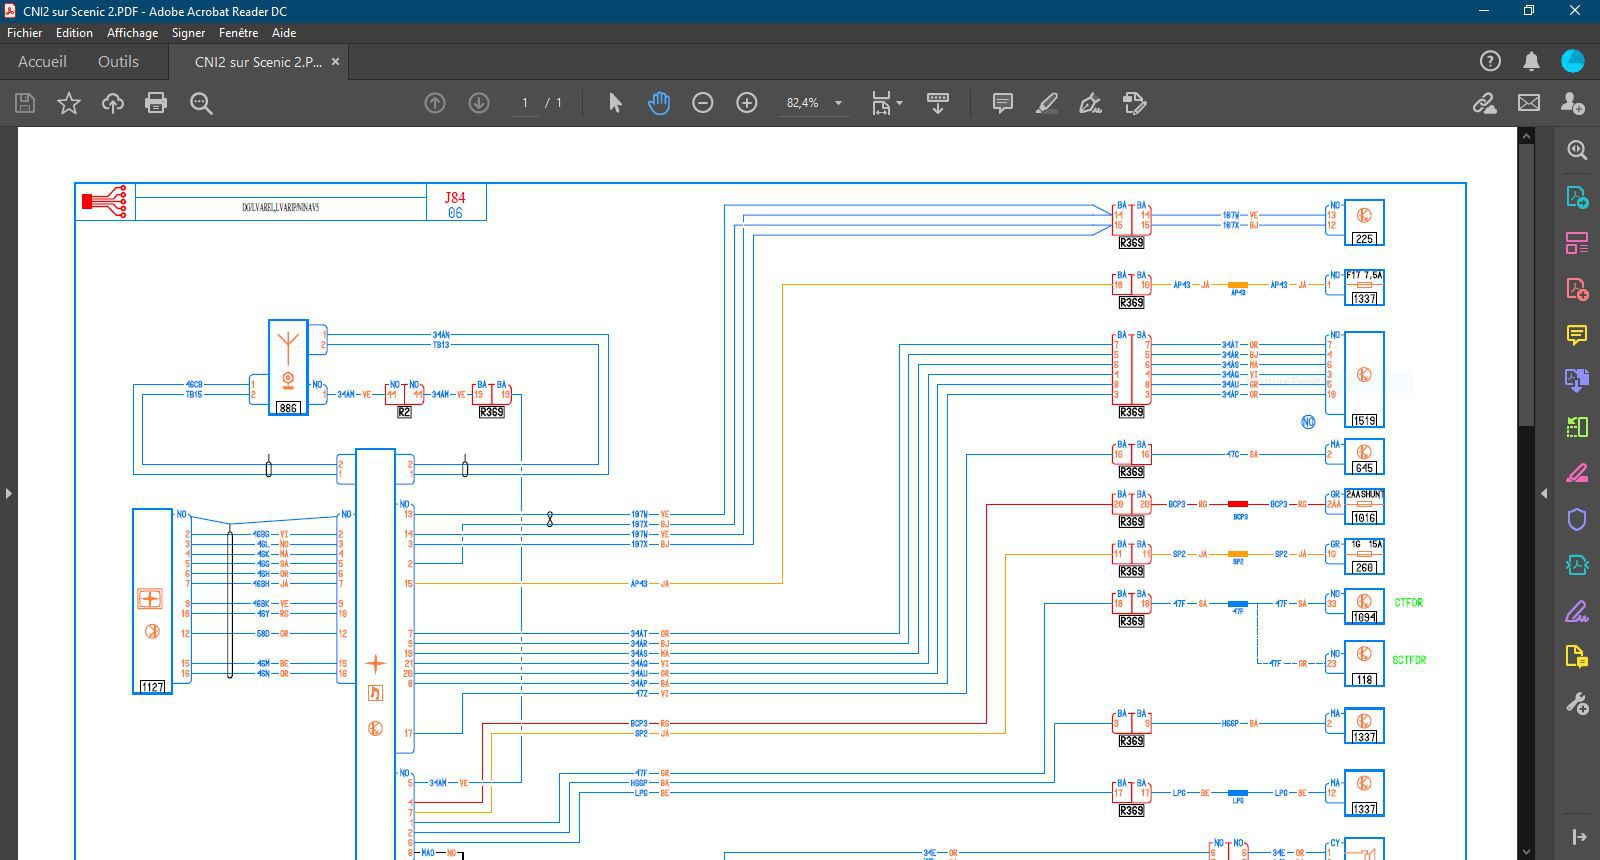Expand the left navigation pane
This screenshot has width=1600, height=860.
point(8,493)
